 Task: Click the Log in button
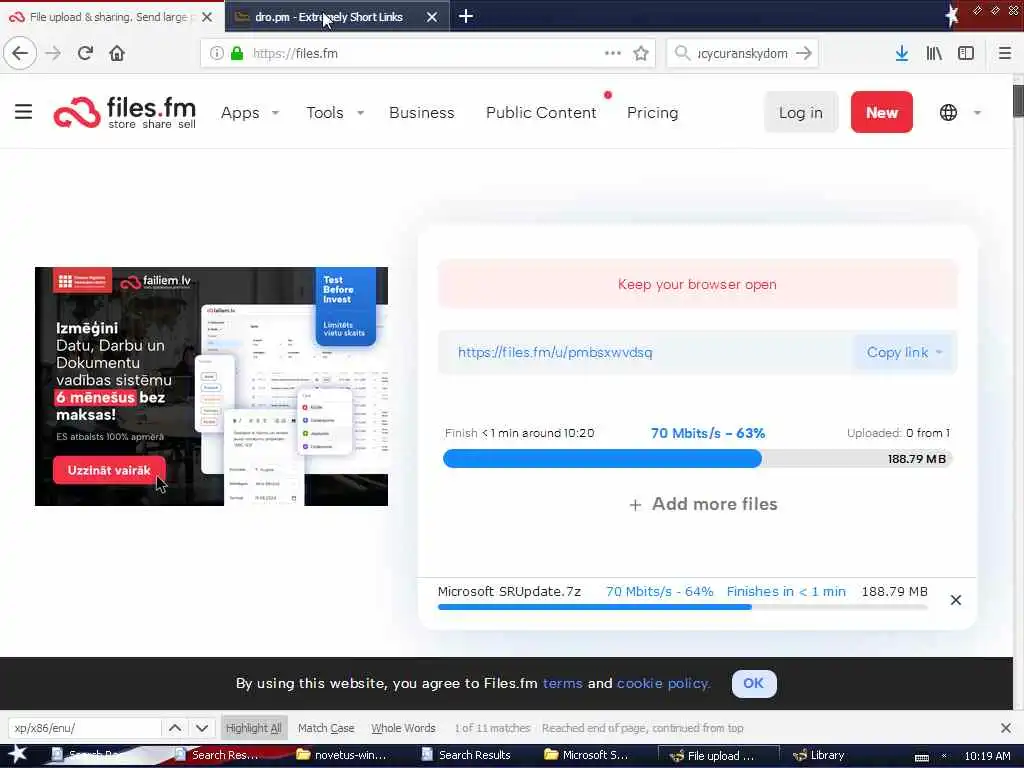pyautogui.click(x=801, y=112)
